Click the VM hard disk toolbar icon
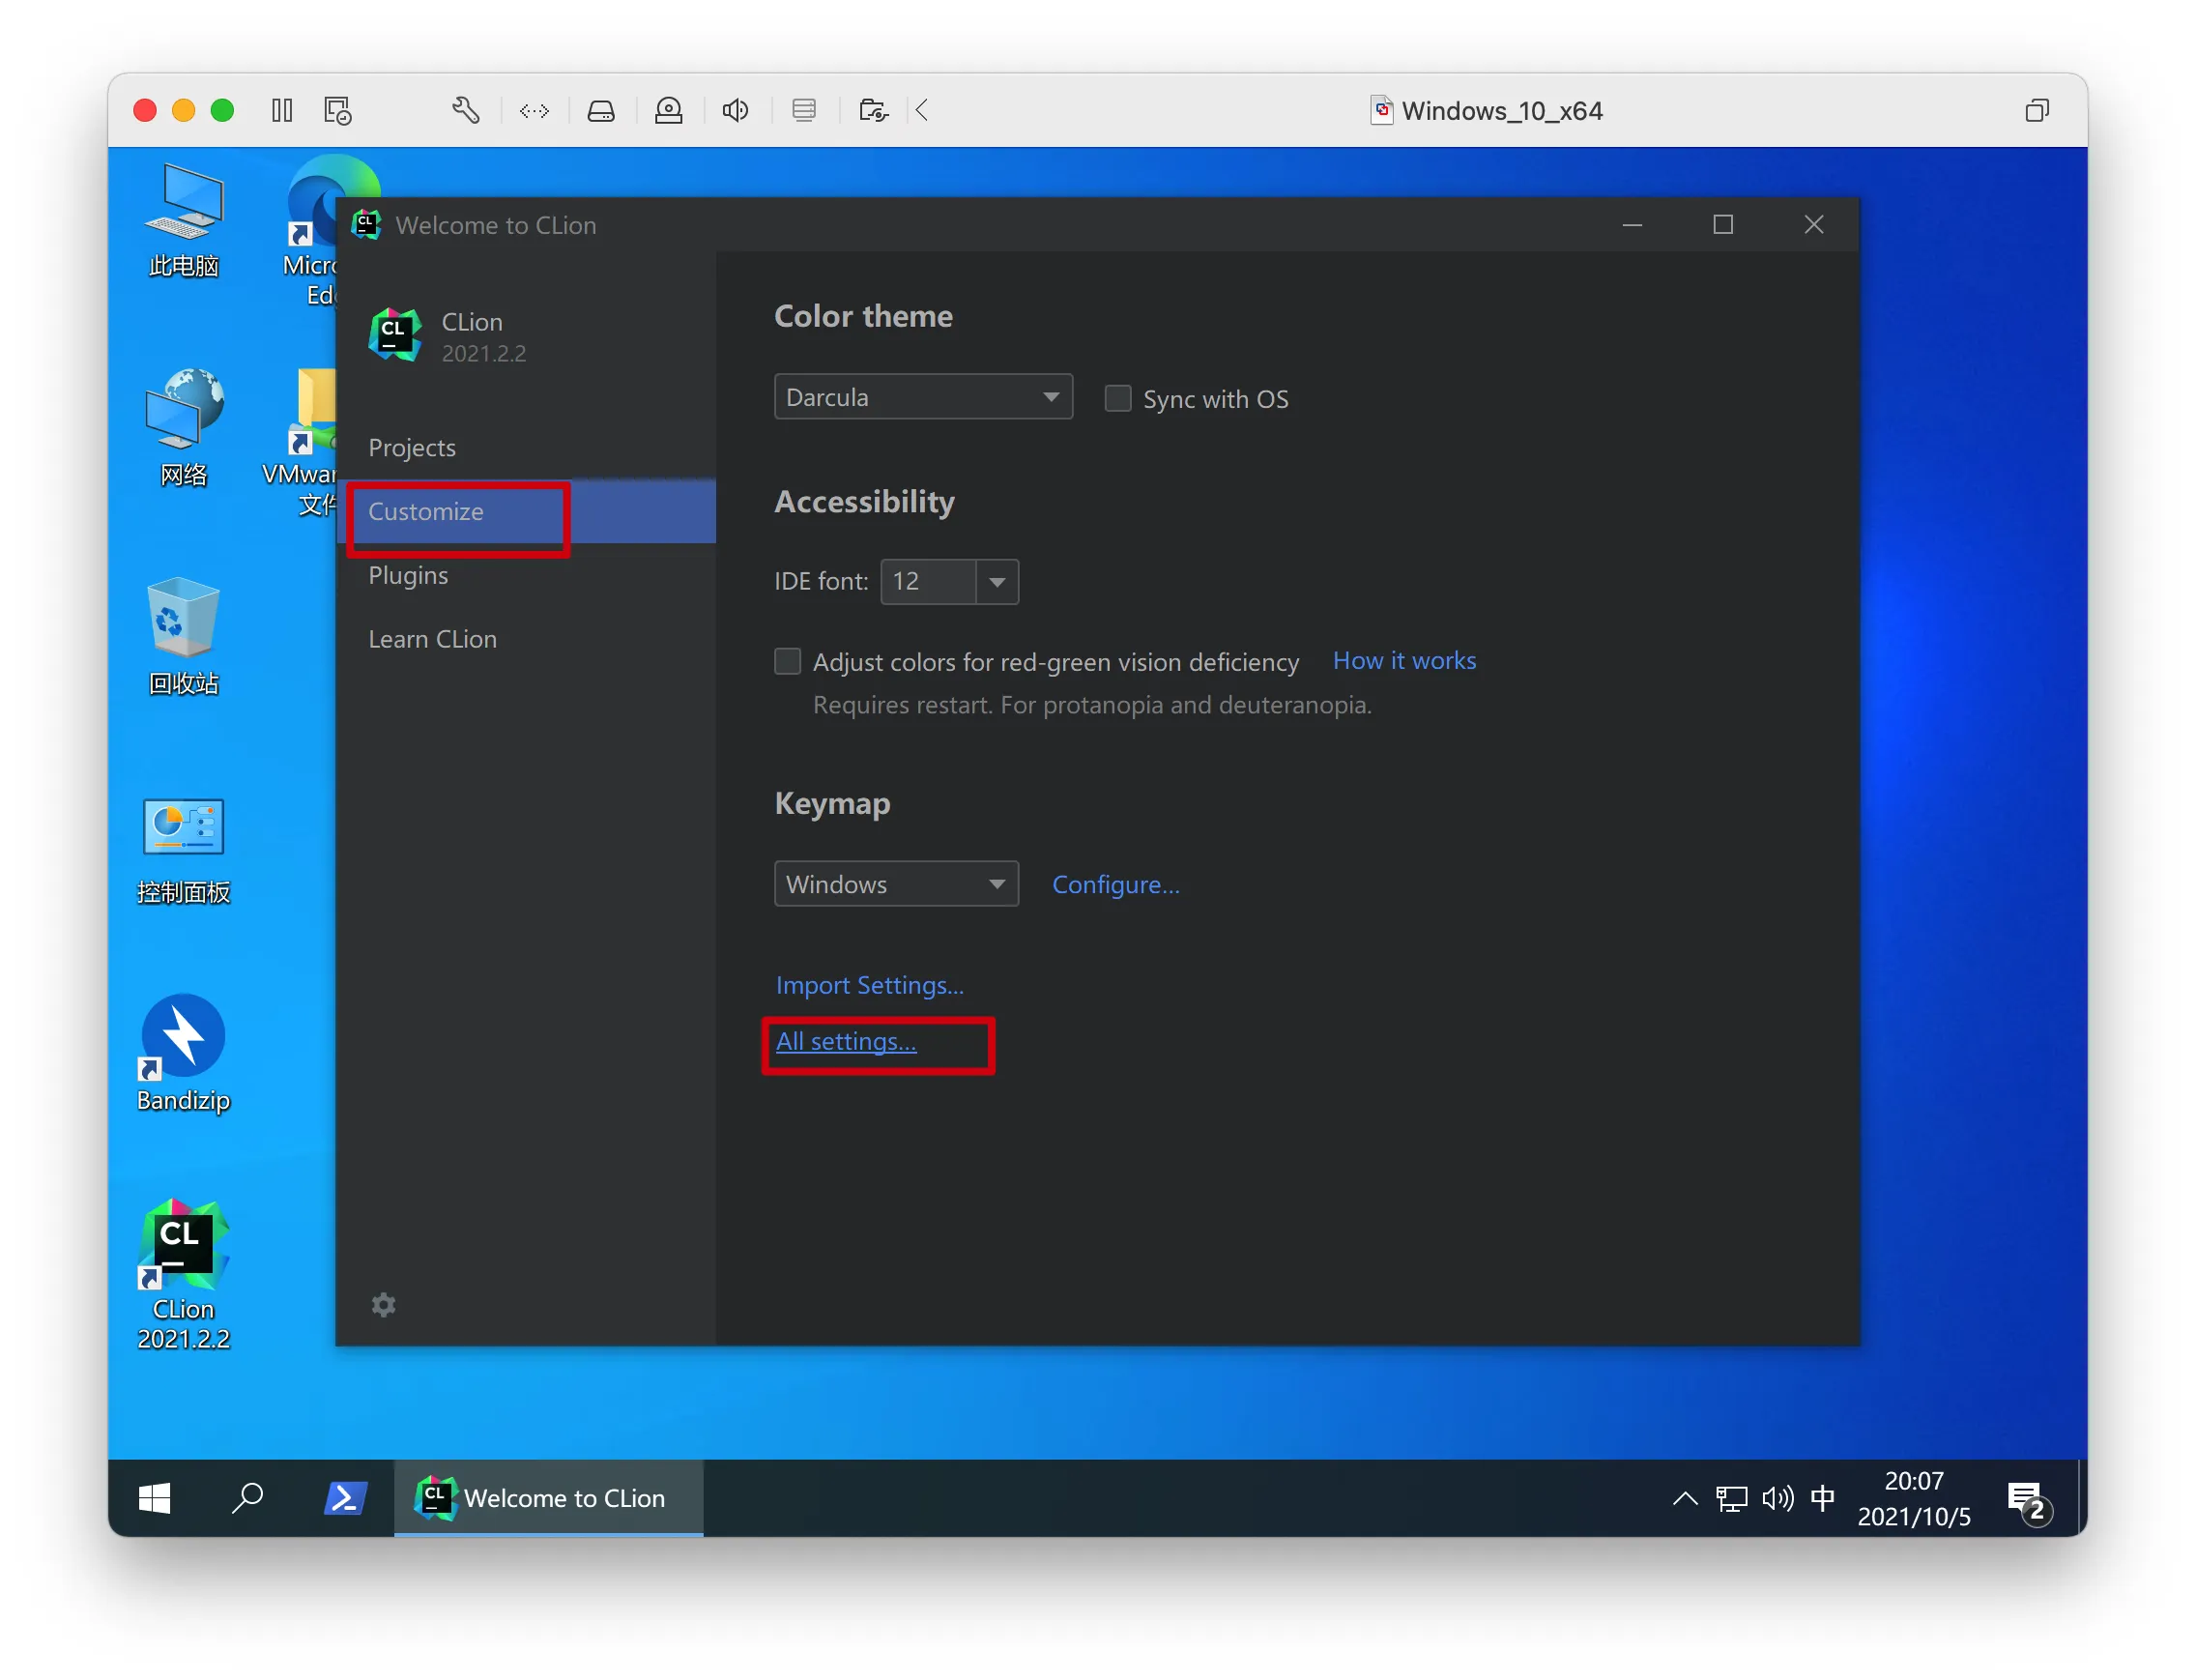 [601, 110]
